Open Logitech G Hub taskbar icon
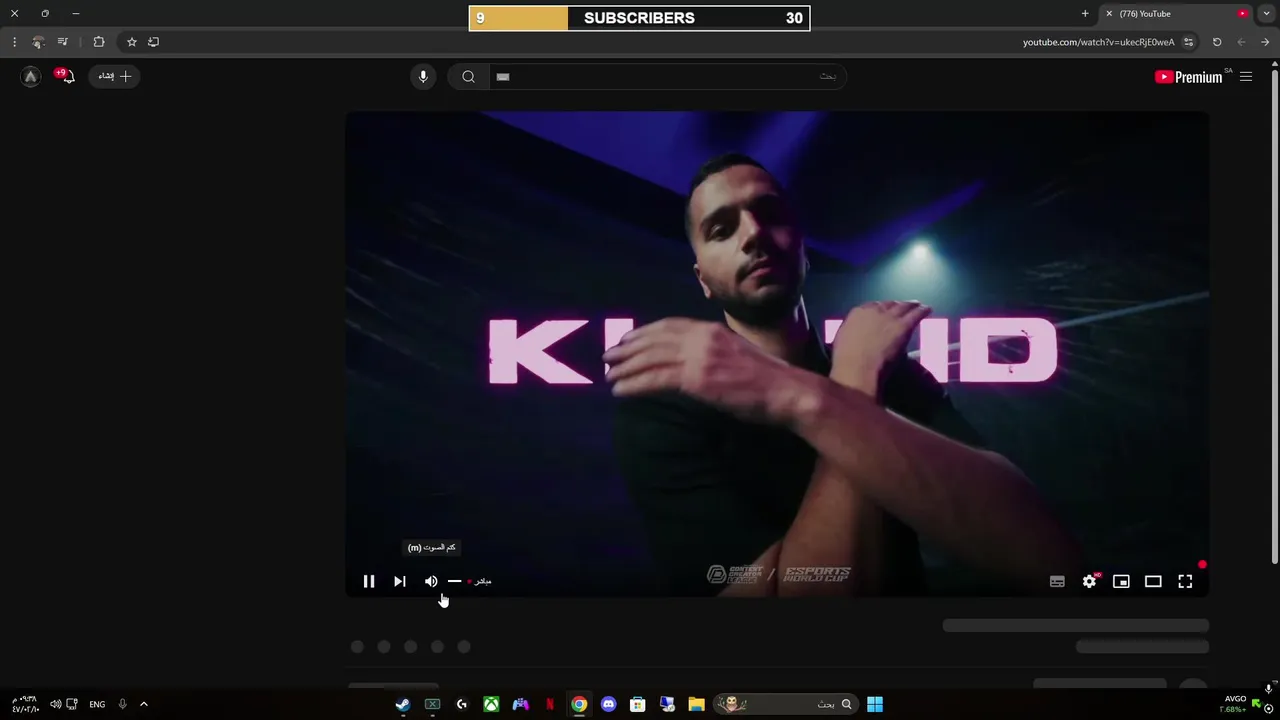 pos(462,704)
